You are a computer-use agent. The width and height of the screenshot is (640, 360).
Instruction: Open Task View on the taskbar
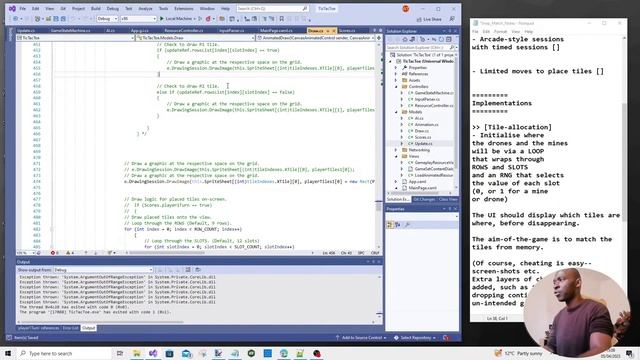(x=120, y=353)
